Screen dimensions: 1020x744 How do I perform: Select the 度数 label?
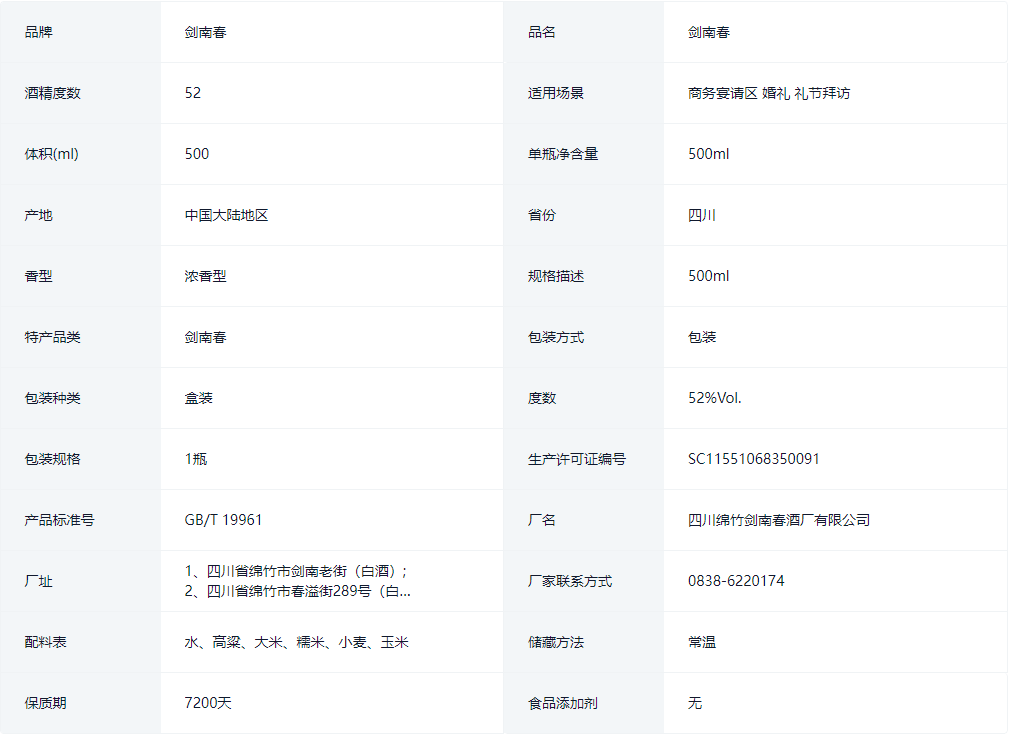(x=541, y=399)
